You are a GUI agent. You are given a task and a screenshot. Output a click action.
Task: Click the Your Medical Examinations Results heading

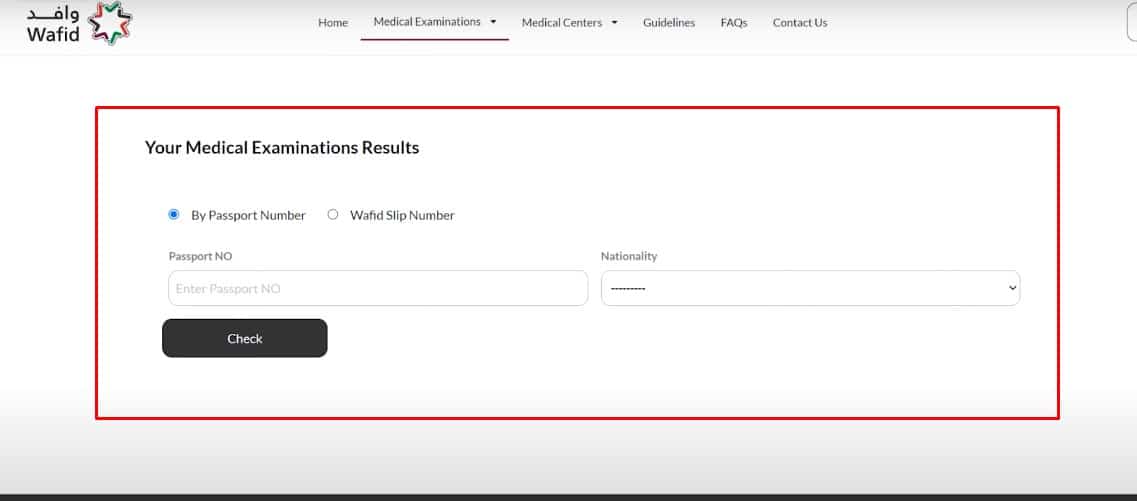click(282, 148)
